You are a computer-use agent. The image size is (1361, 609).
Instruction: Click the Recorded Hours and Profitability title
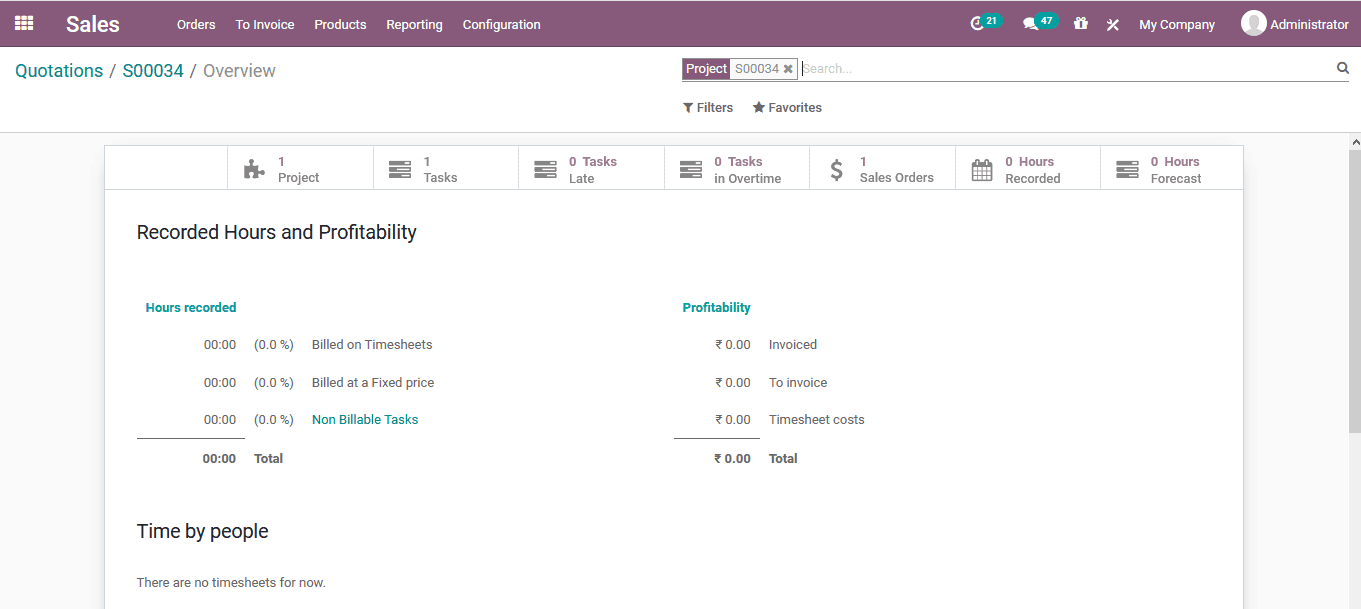click(276, 232)
